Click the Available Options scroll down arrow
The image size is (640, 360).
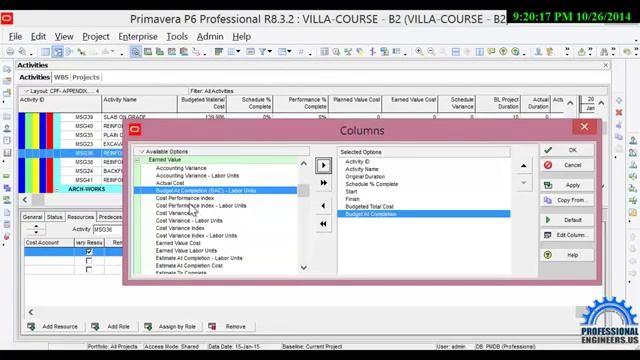click(303, 268)
